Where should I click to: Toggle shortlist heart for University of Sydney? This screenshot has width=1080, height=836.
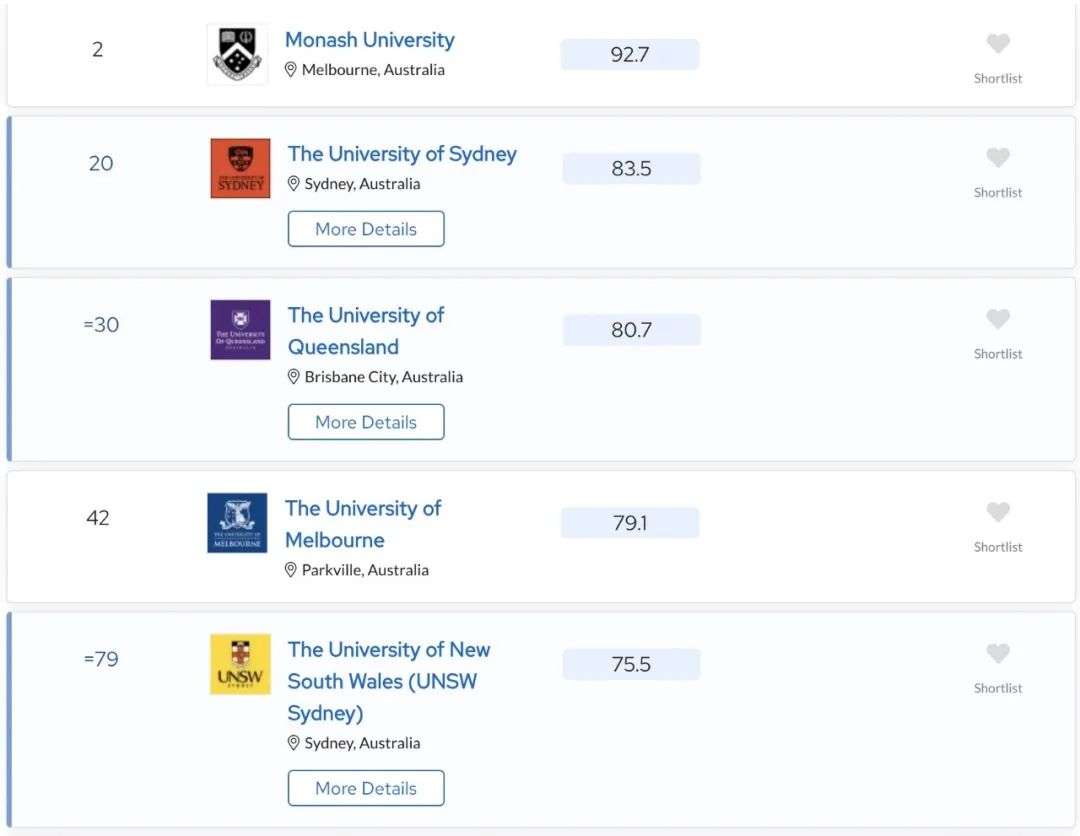997,158
